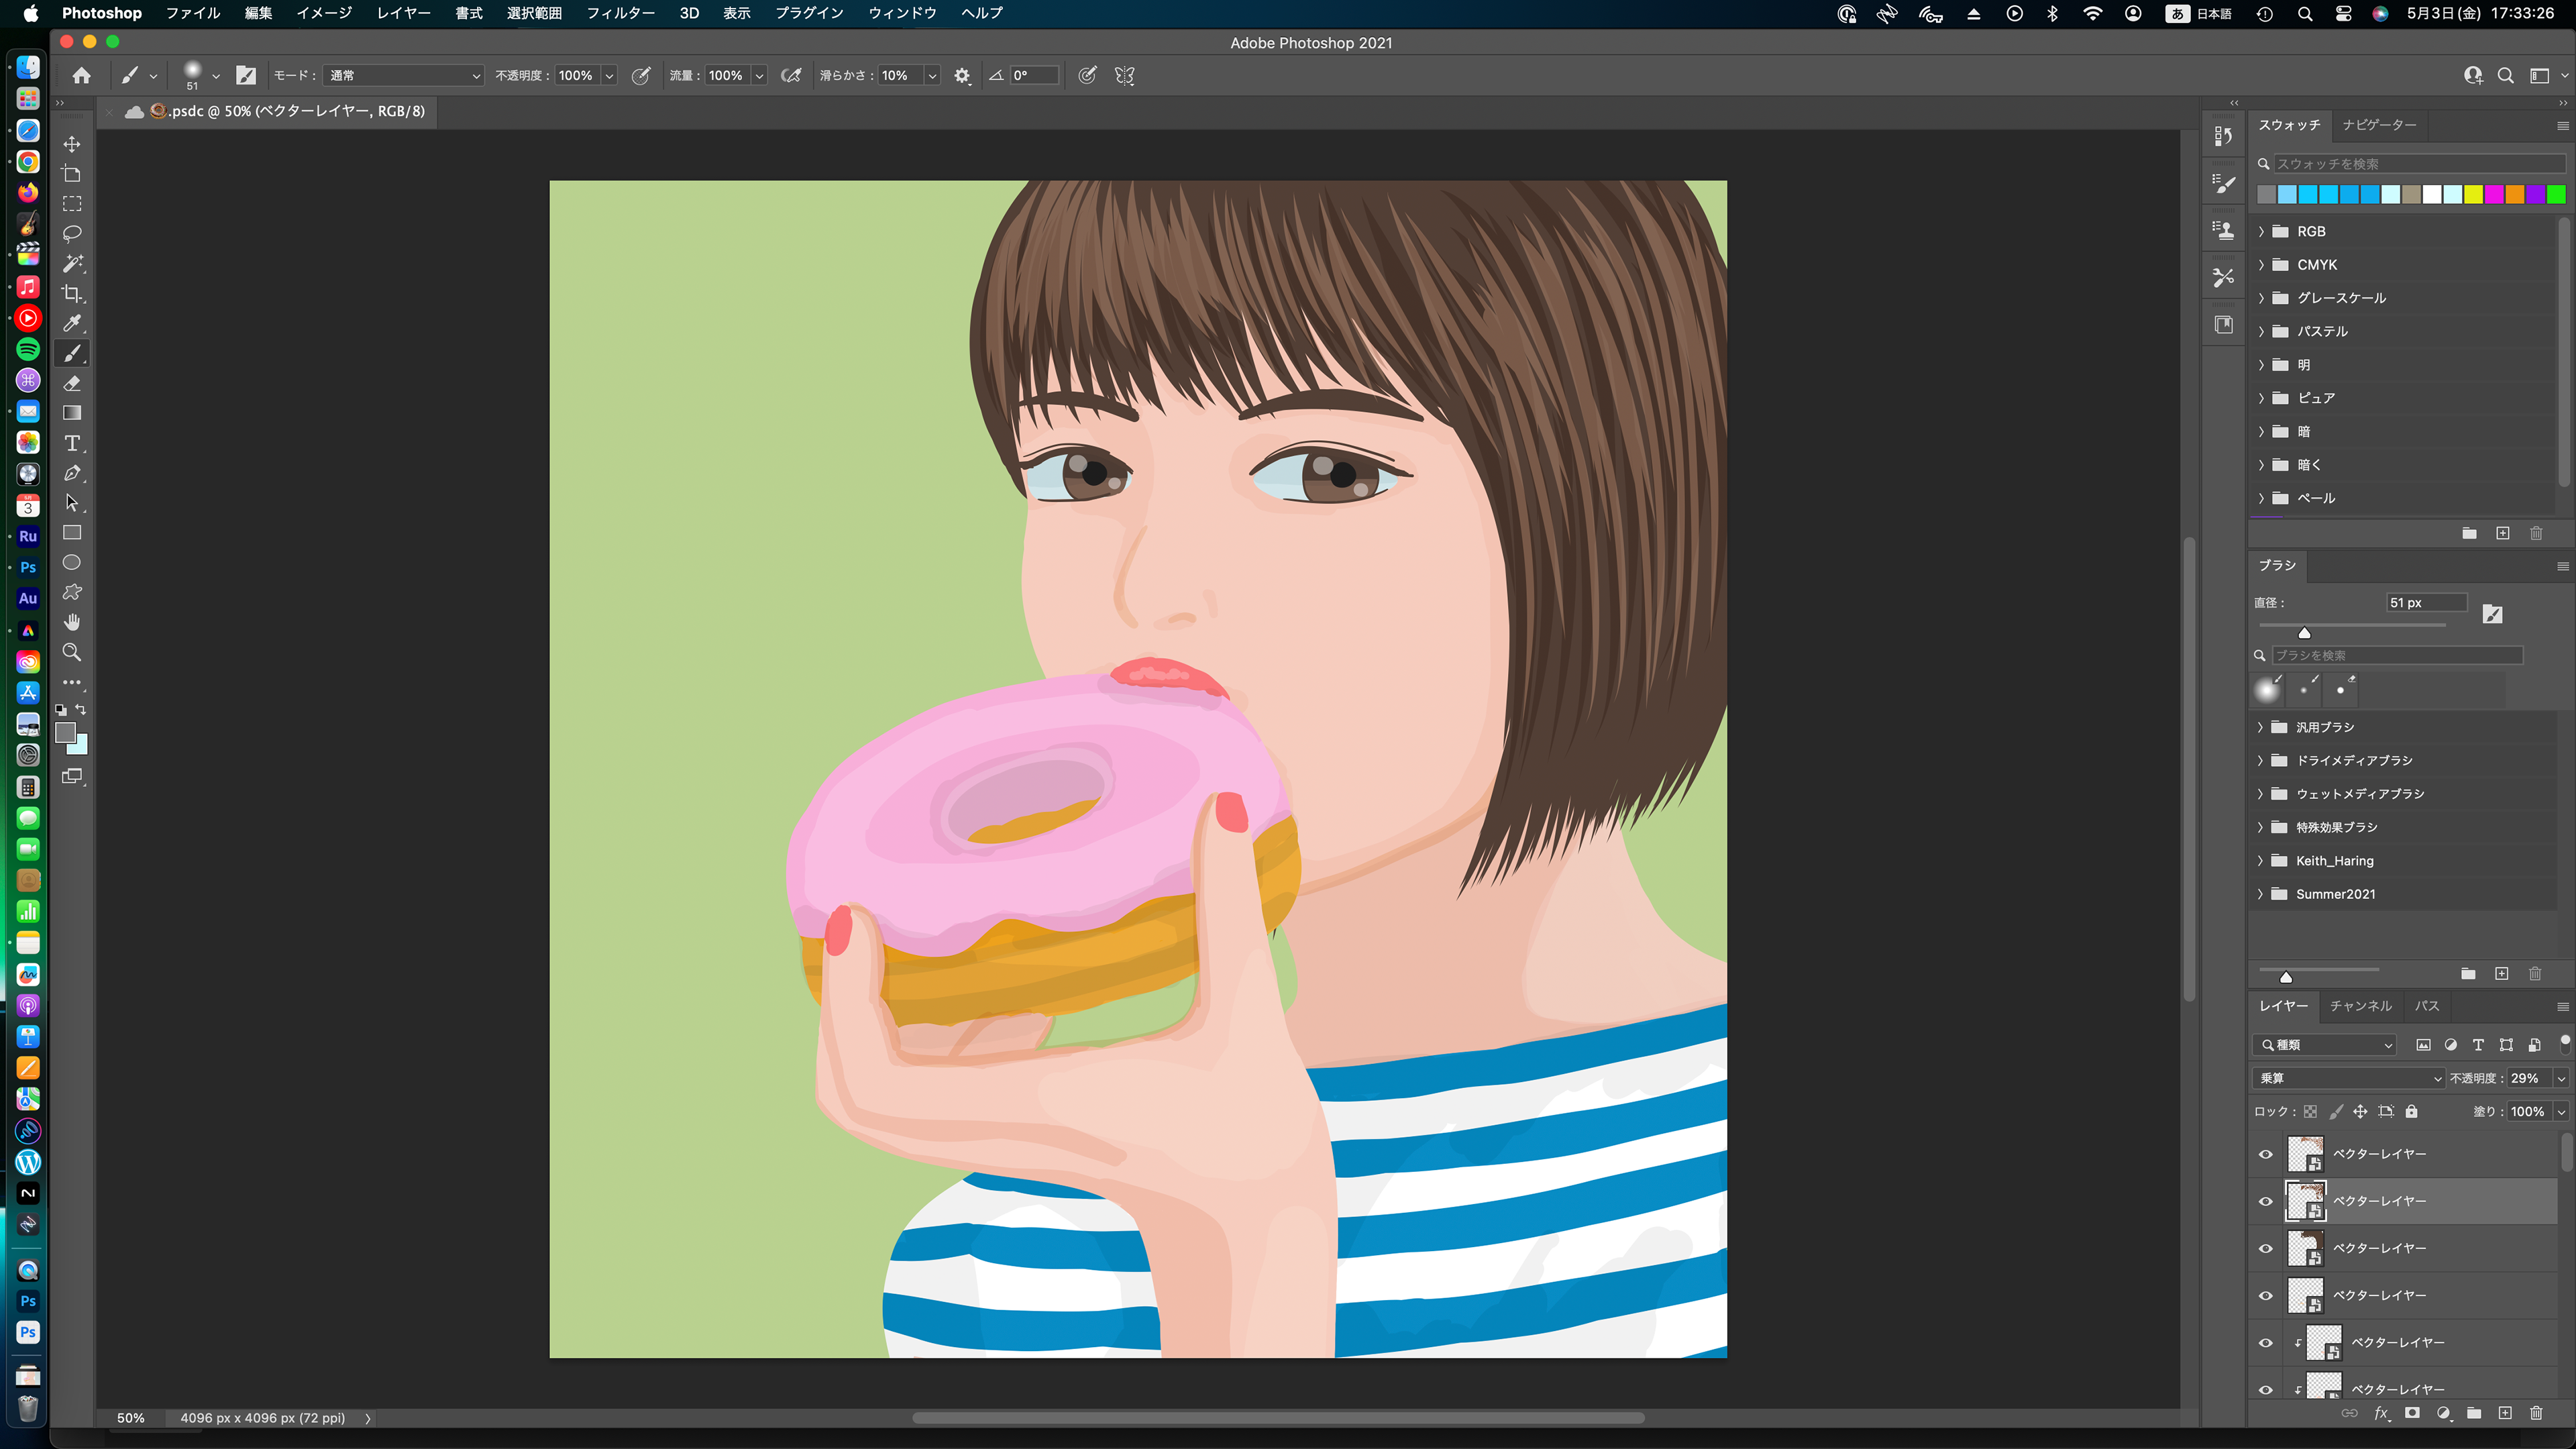Open the フィルター menu

tap(620, 13)
